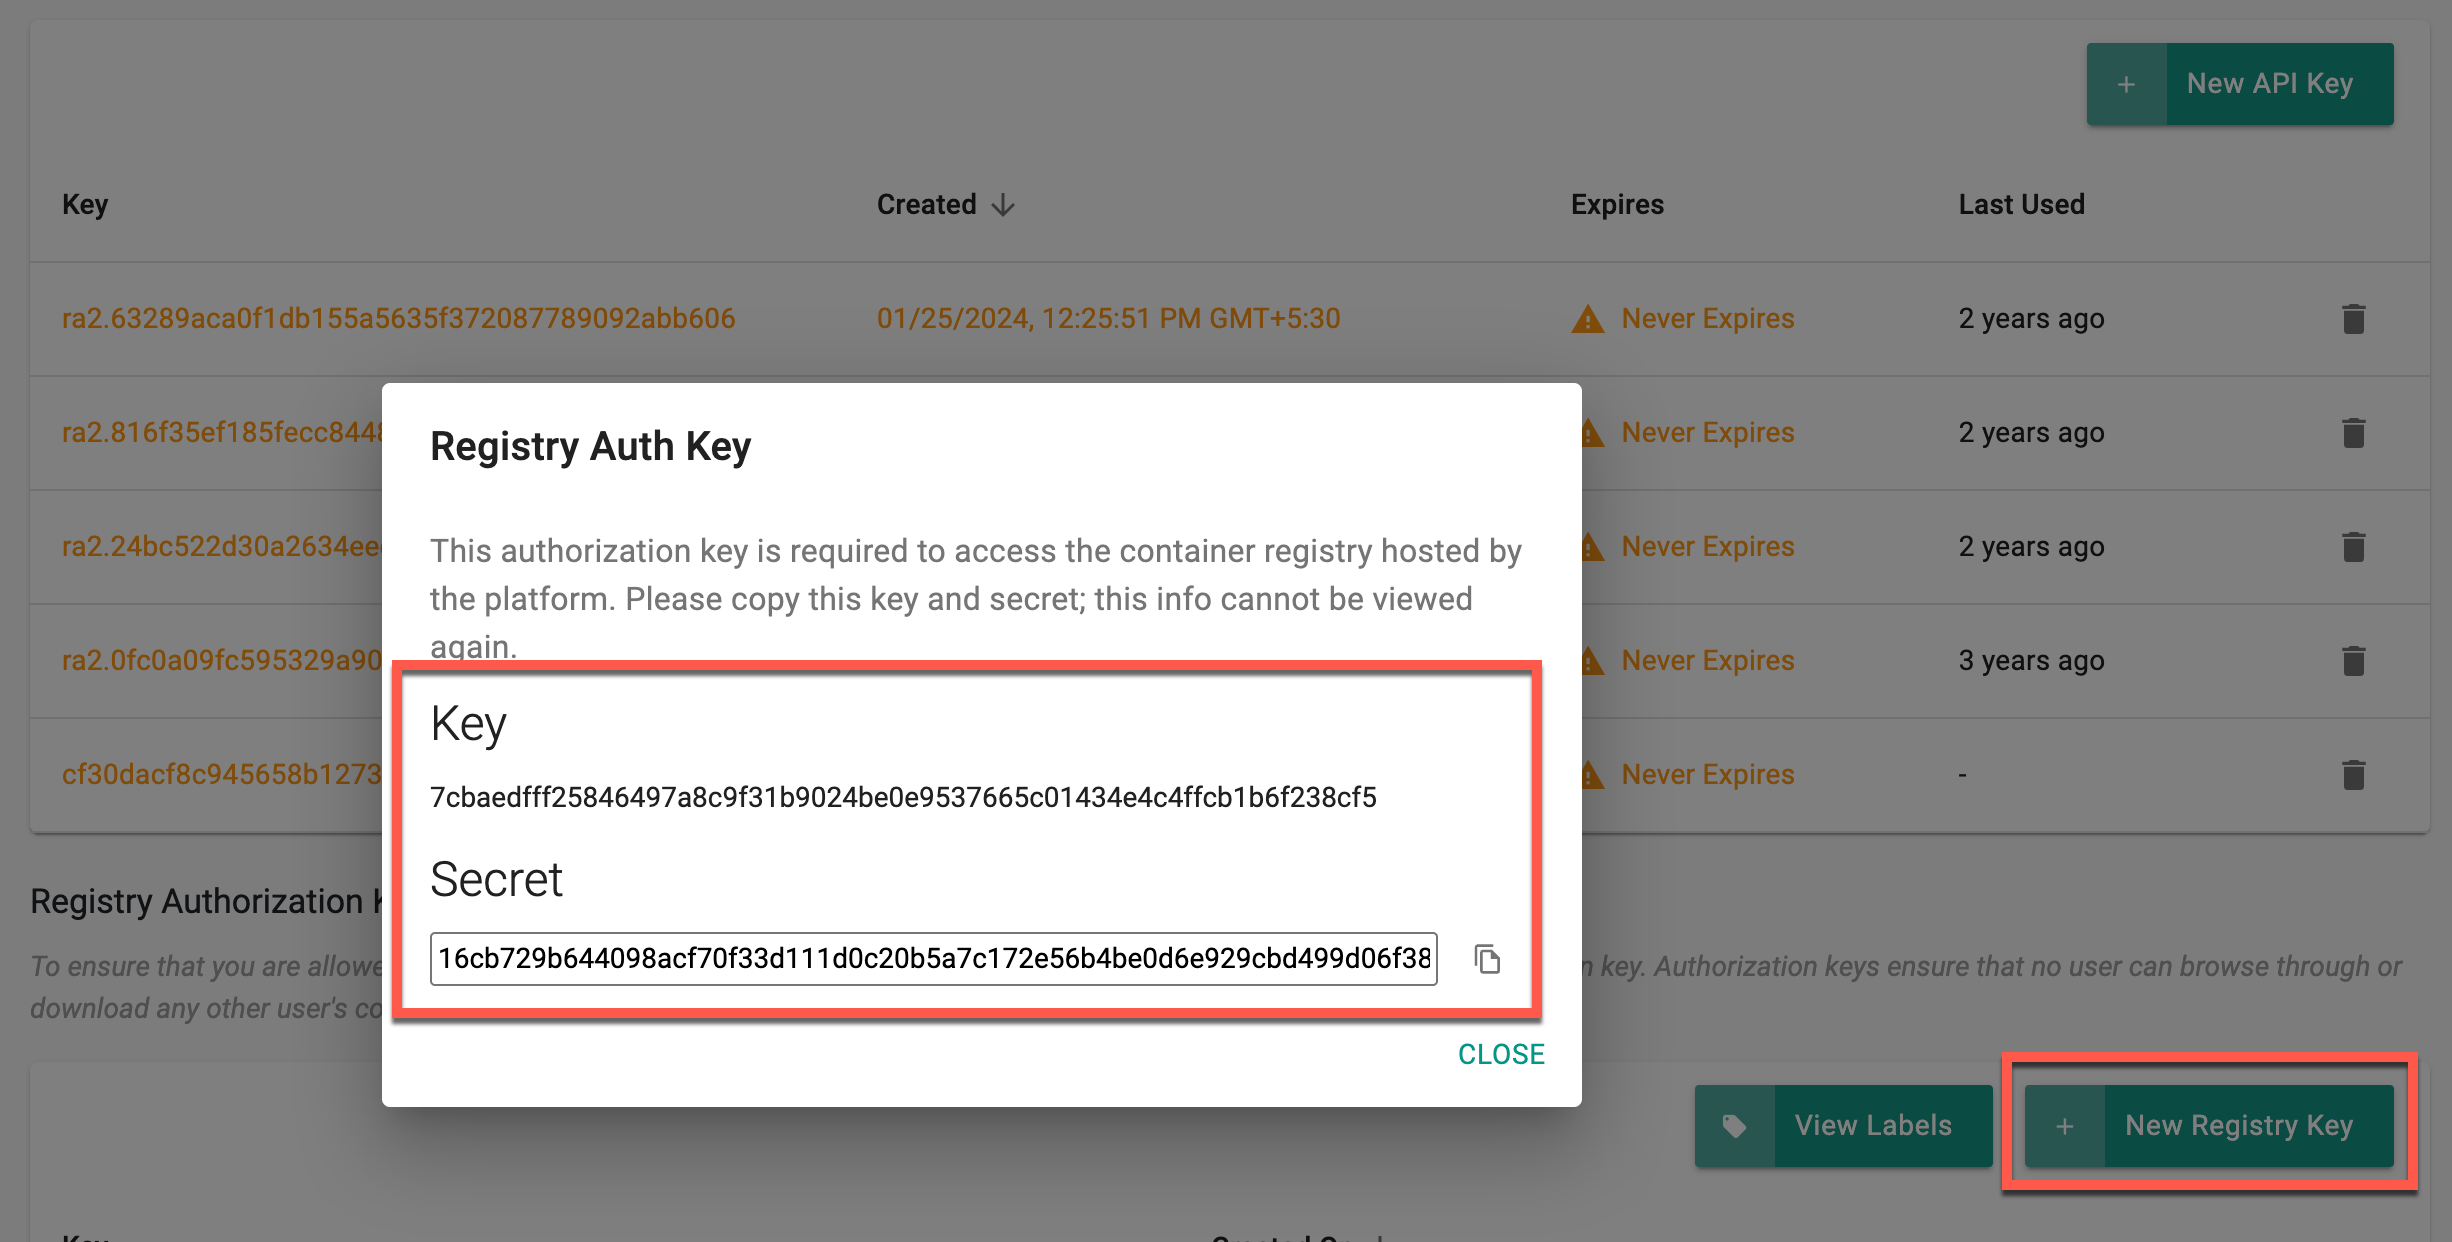Delete the ra2.63289aca API key
Screen dimensions: 2452x1242
[2353, 319]
